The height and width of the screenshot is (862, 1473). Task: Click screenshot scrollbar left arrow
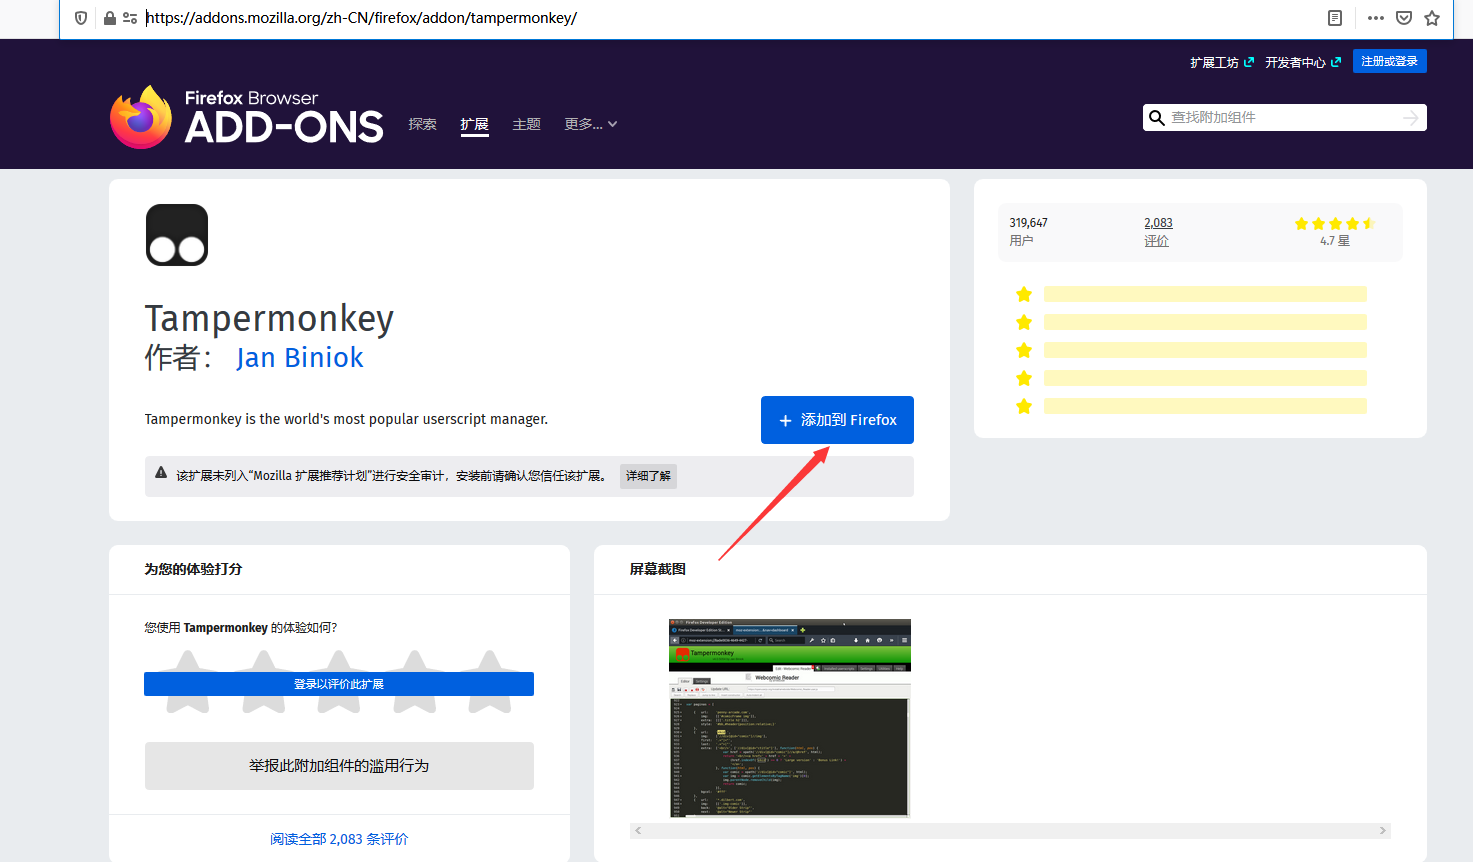(x=638, y=831)
